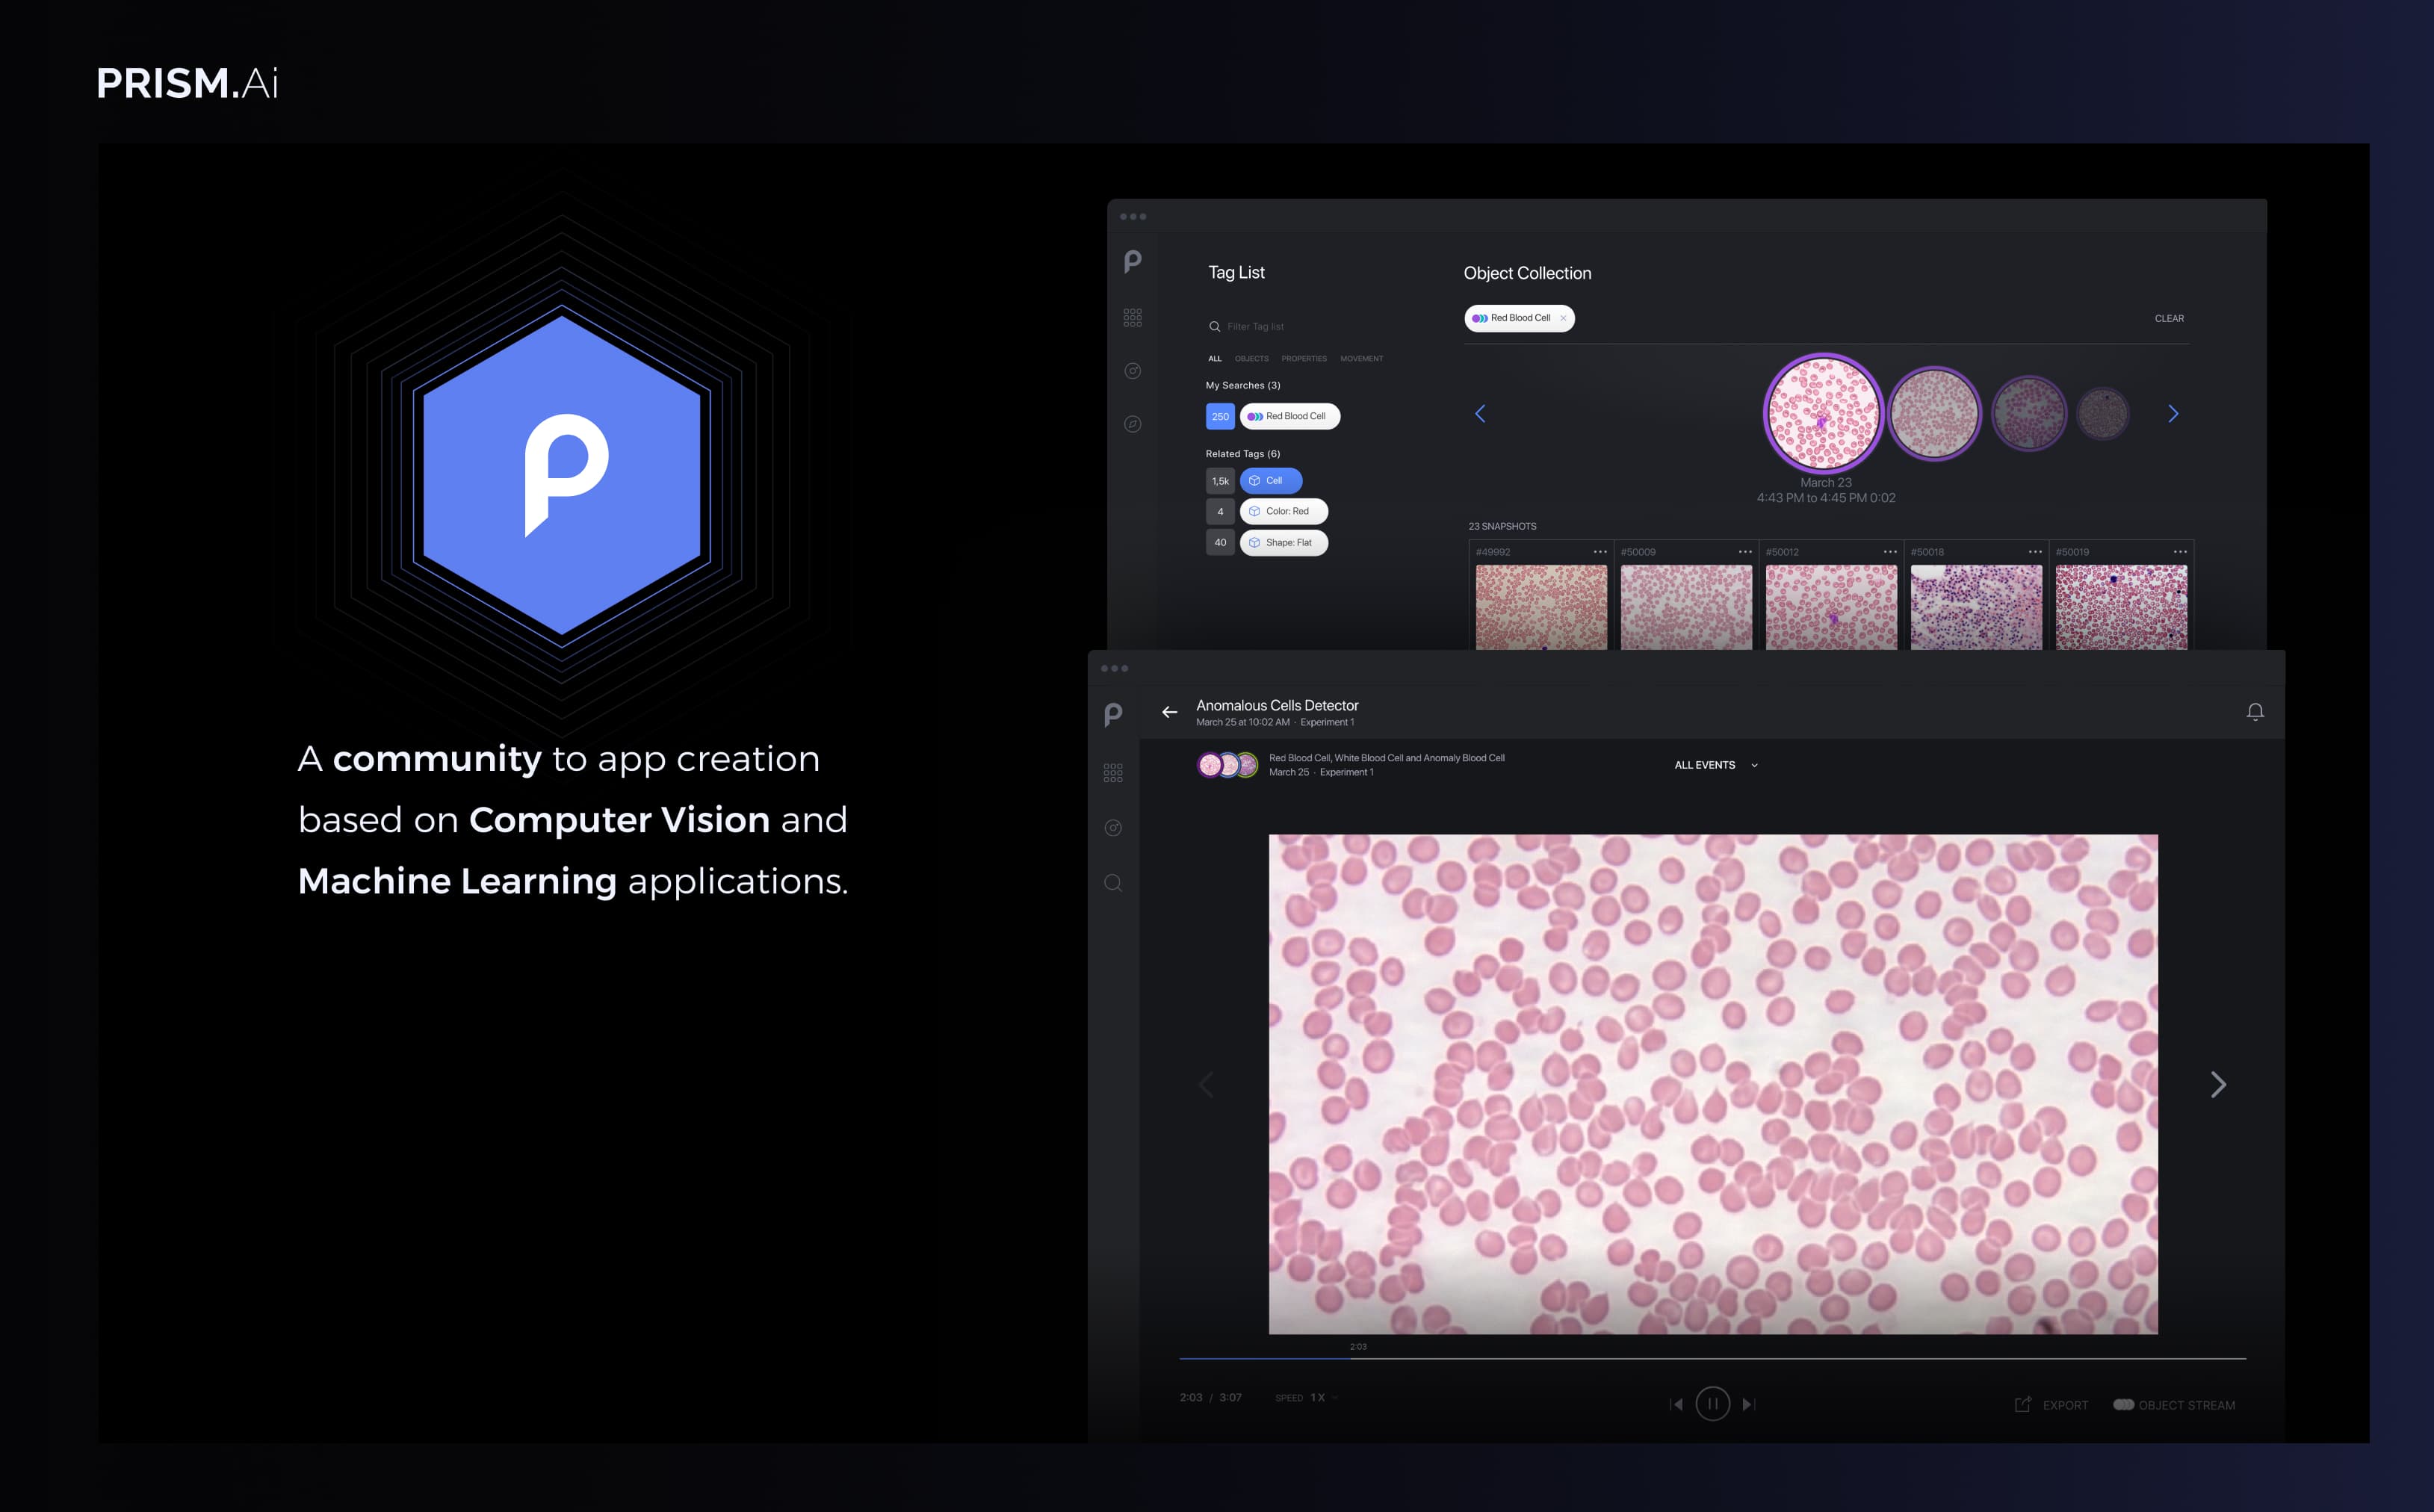Open search icon in detector window sidebar

click(1113, 883)
